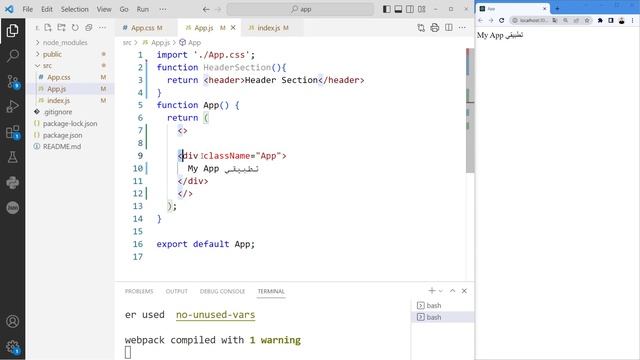Follow the no-unused-vars link in terminal
Image resolution: width=640 pixels, height=360 pixels.
pos(216,315)
